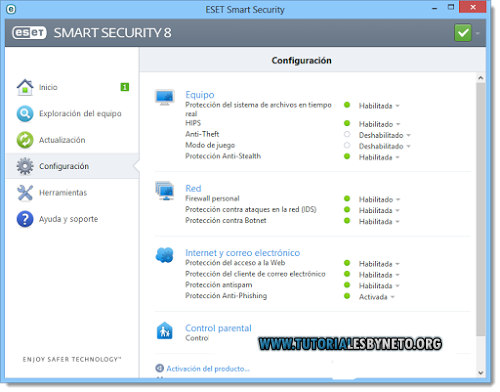
Task: Click the green protection status checkmark
Action: coord(463,33)
